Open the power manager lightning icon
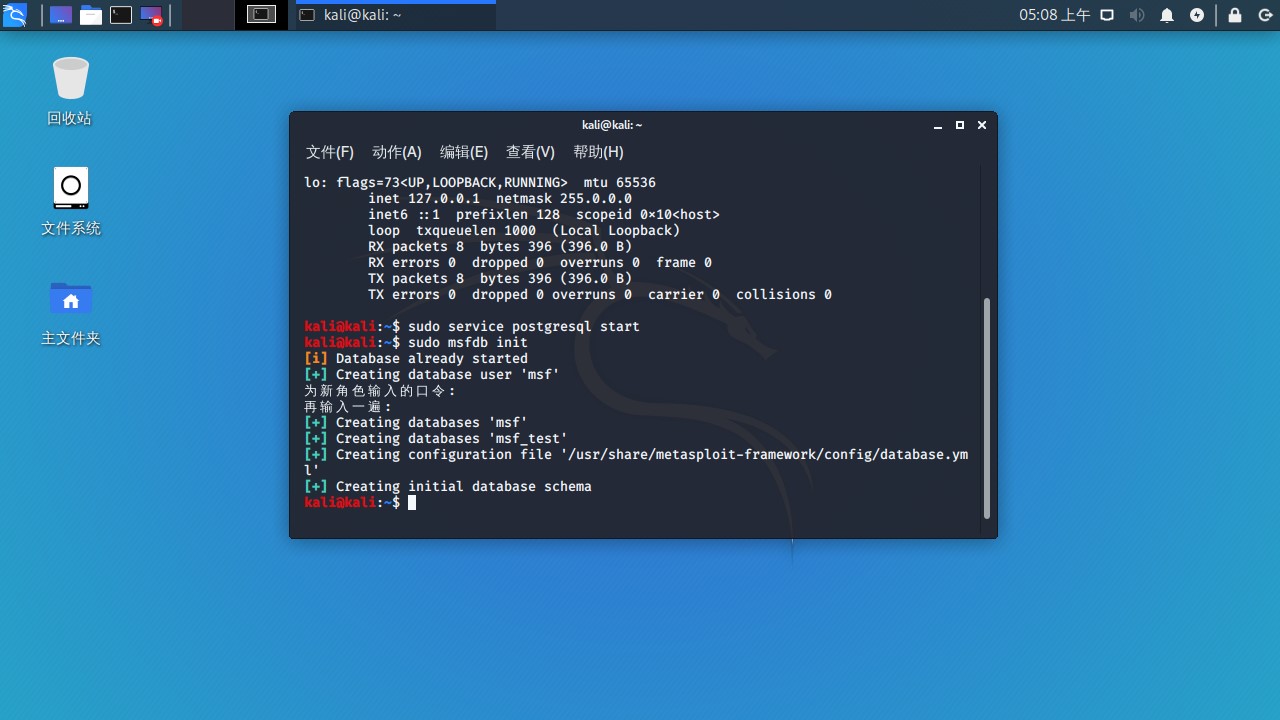The image size is (1280, 720). click(x=1197, y=15)
